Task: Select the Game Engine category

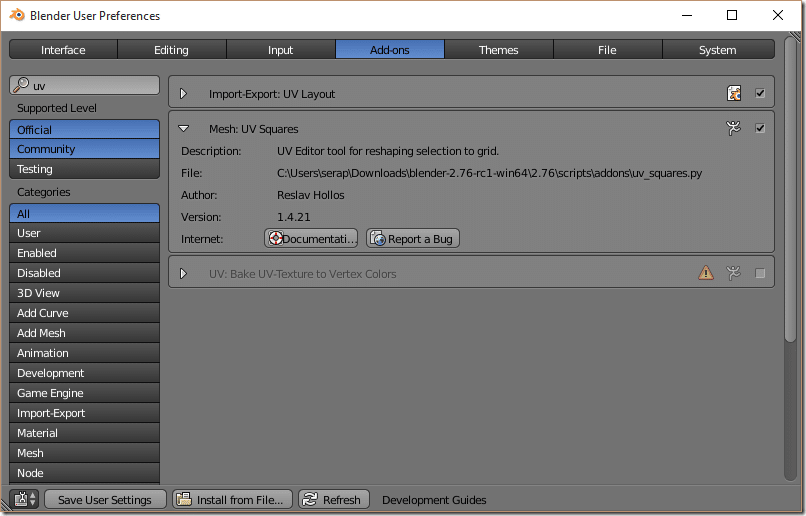Action: (x=84, y=393)
